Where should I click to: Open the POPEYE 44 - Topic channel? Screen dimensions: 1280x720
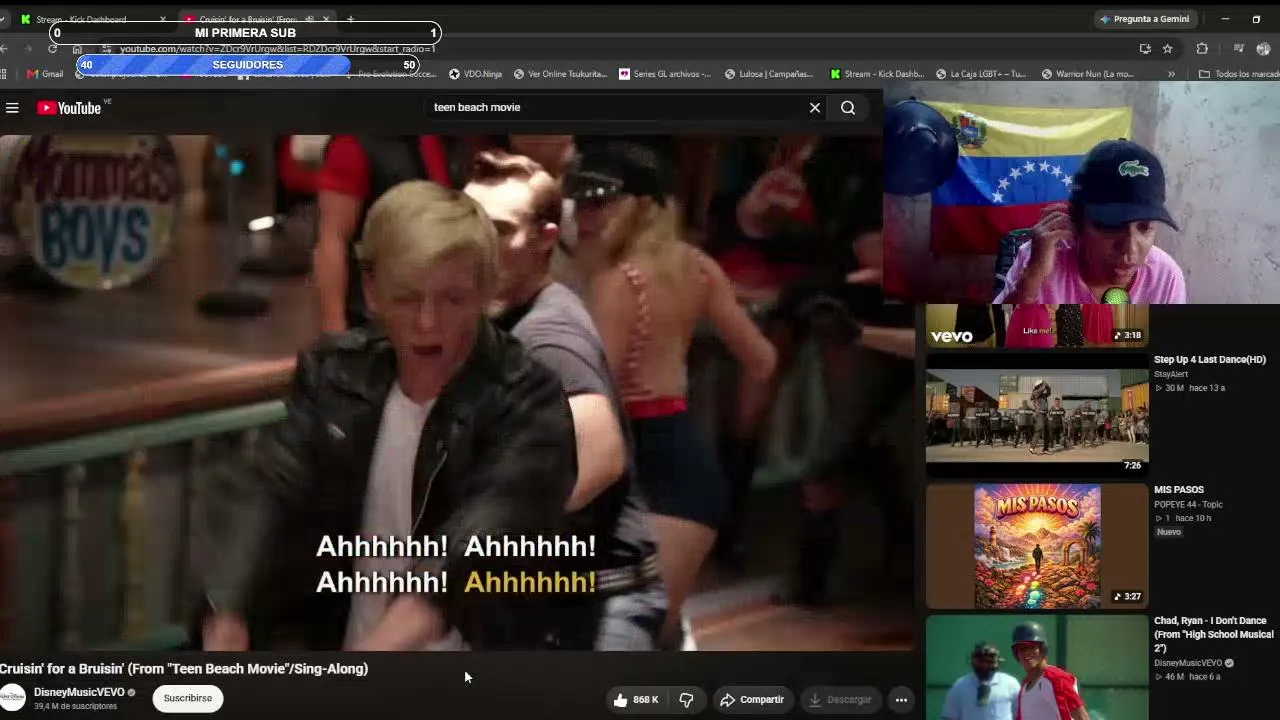[x=1188, y=504]
